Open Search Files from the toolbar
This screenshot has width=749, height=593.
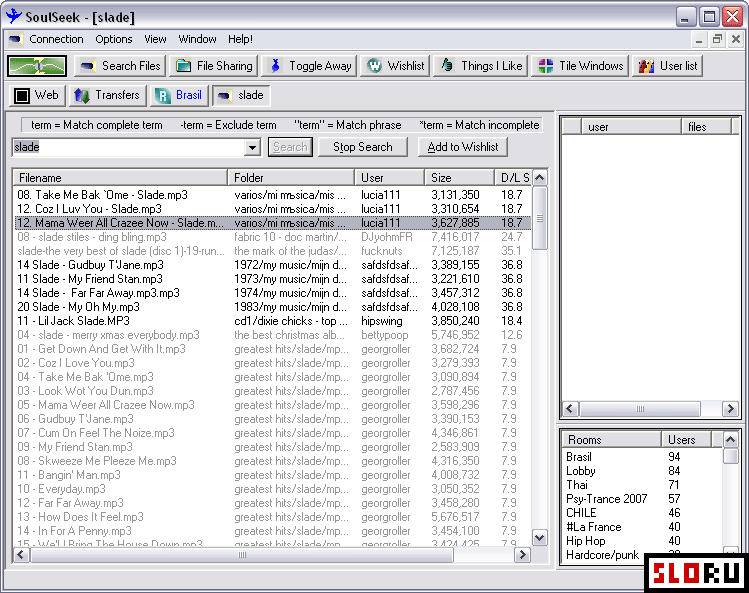pyautogui.click(x=120, y=66)
